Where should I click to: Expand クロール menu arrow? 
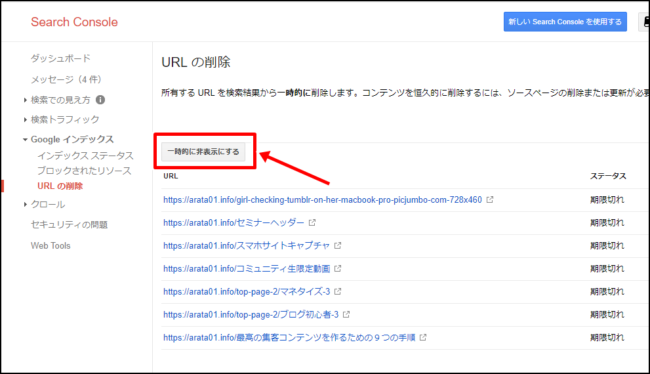pos(25,204)
